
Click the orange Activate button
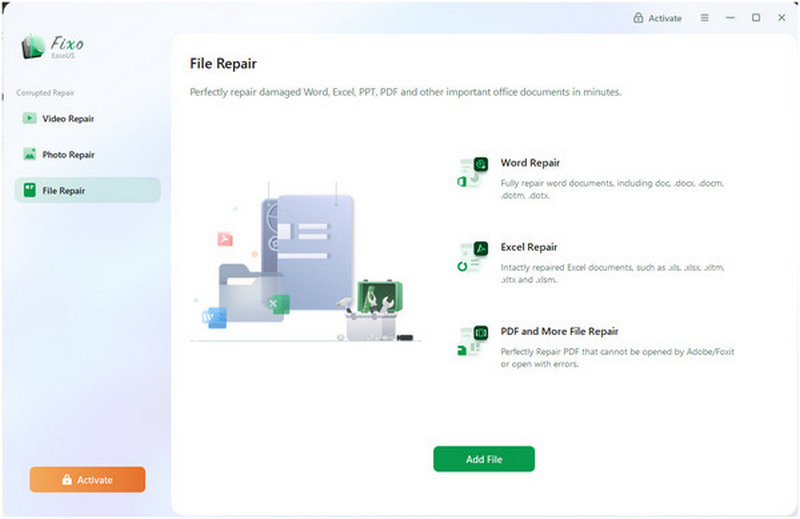(x=87, y=479)
